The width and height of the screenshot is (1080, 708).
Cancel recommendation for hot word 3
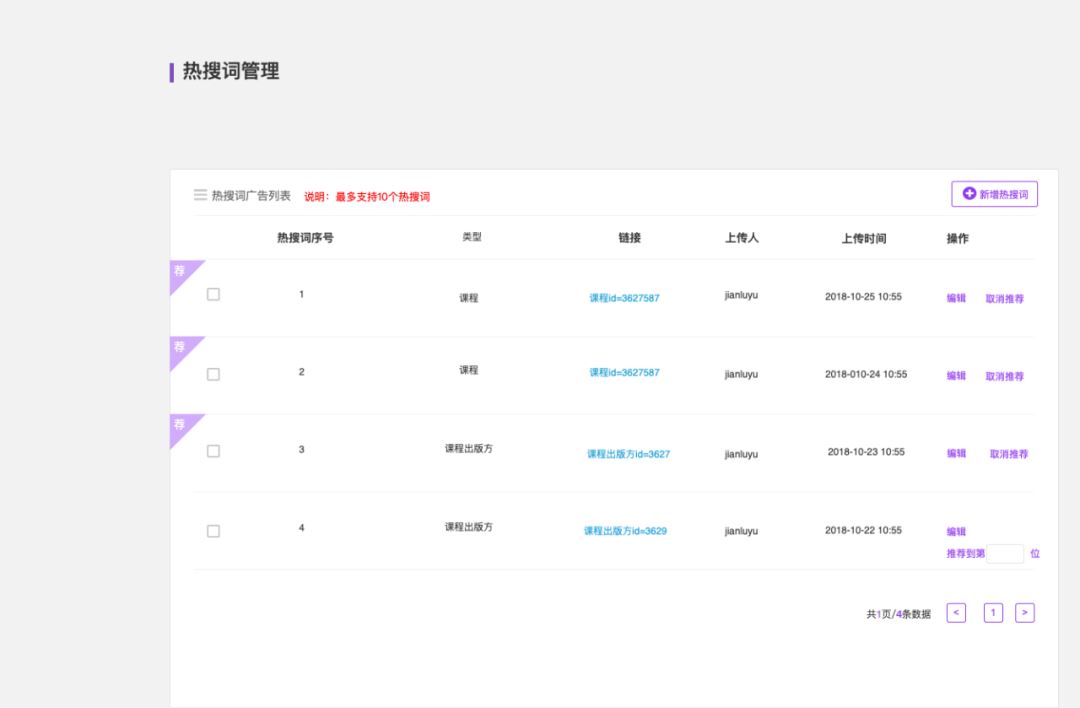[1008, 454]
